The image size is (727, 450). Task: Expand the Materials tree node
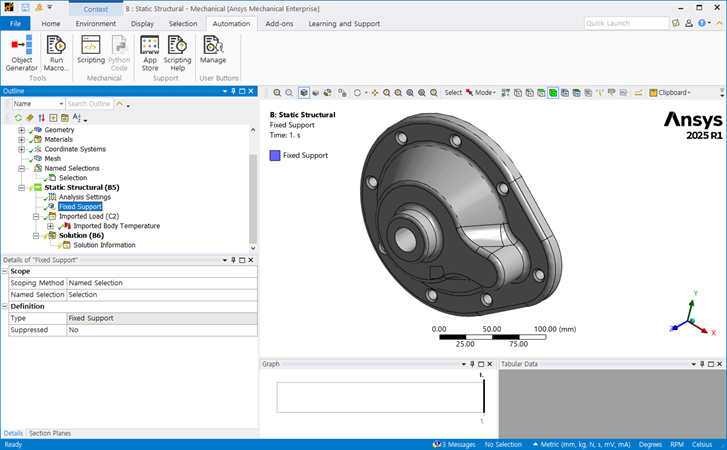pyautogui.click(x=22, y=139)
